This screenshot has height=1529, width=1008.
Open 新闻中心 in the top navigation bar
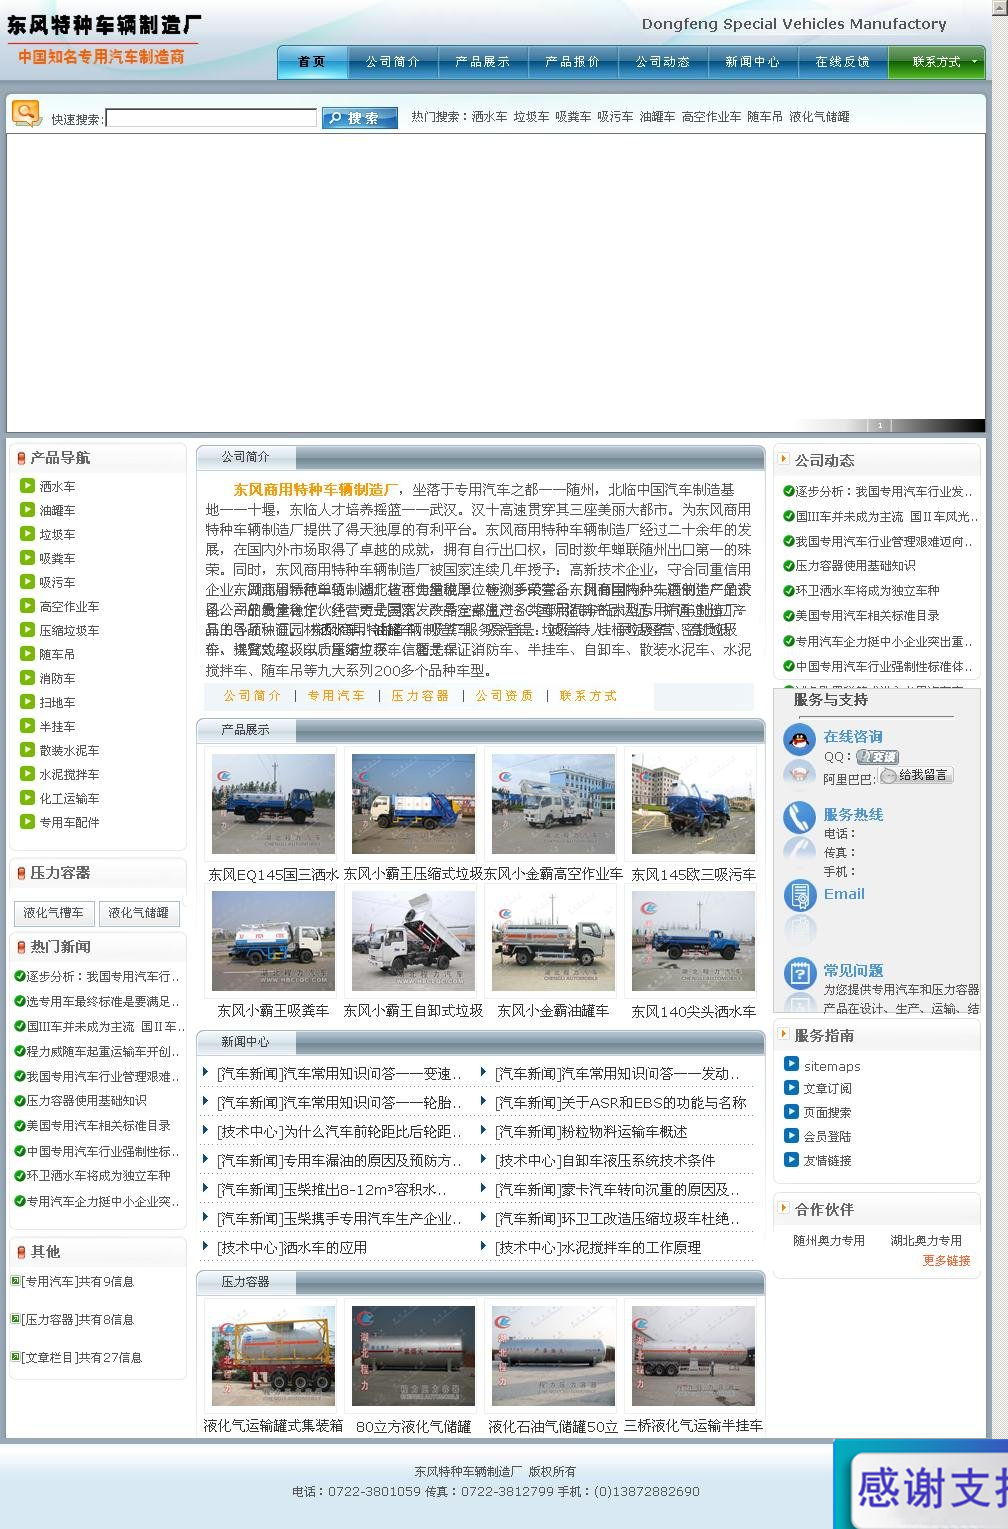coord(752,62)
